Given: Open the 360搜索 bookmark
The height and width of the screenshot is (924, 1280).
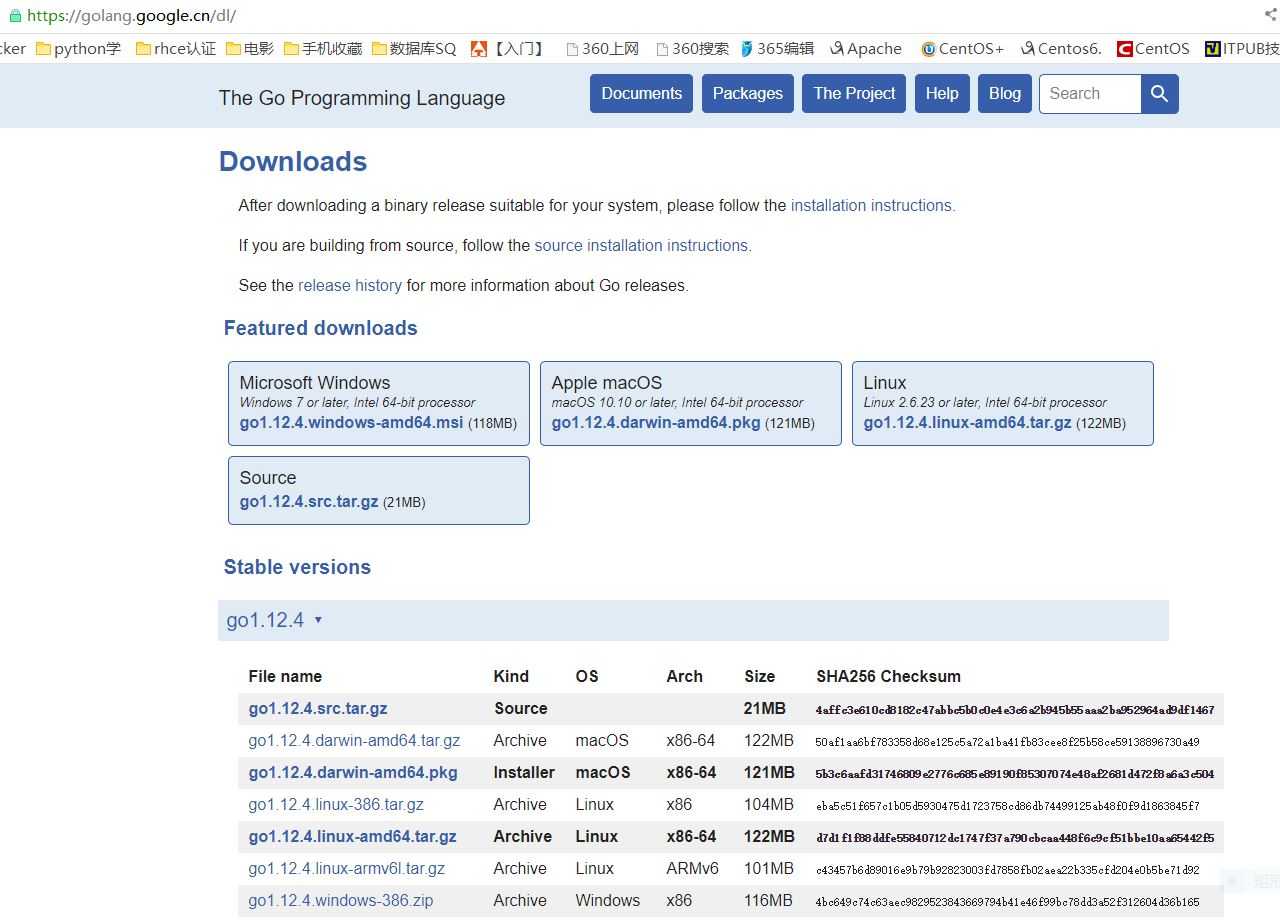Looking at the screenshot, I should coord(693,48).
